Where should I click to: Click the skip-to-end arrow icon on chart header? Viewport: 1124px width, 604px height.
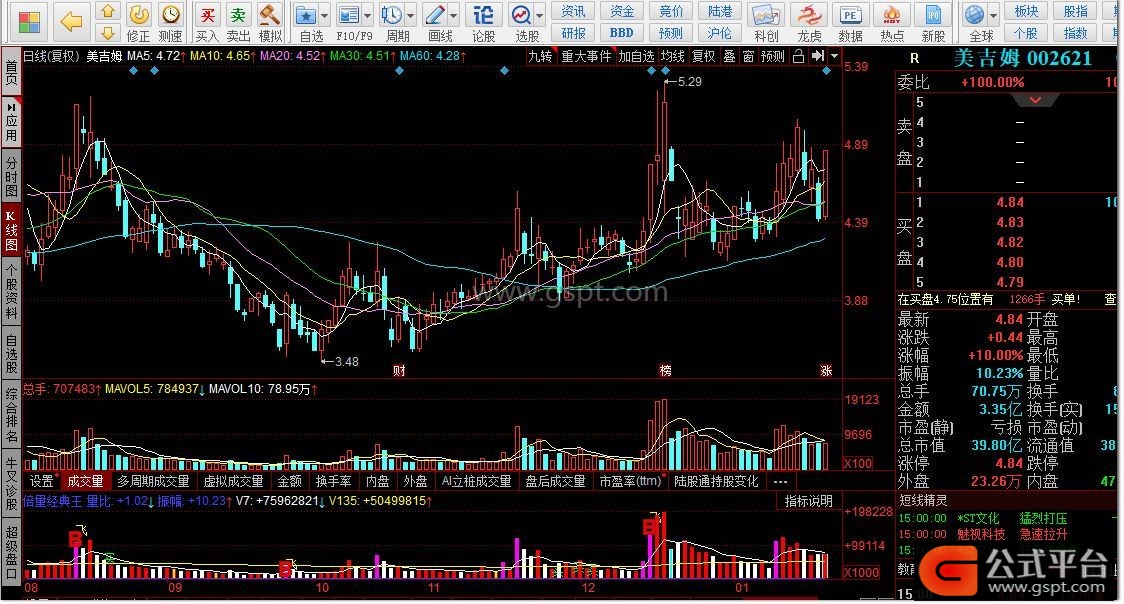818,56
